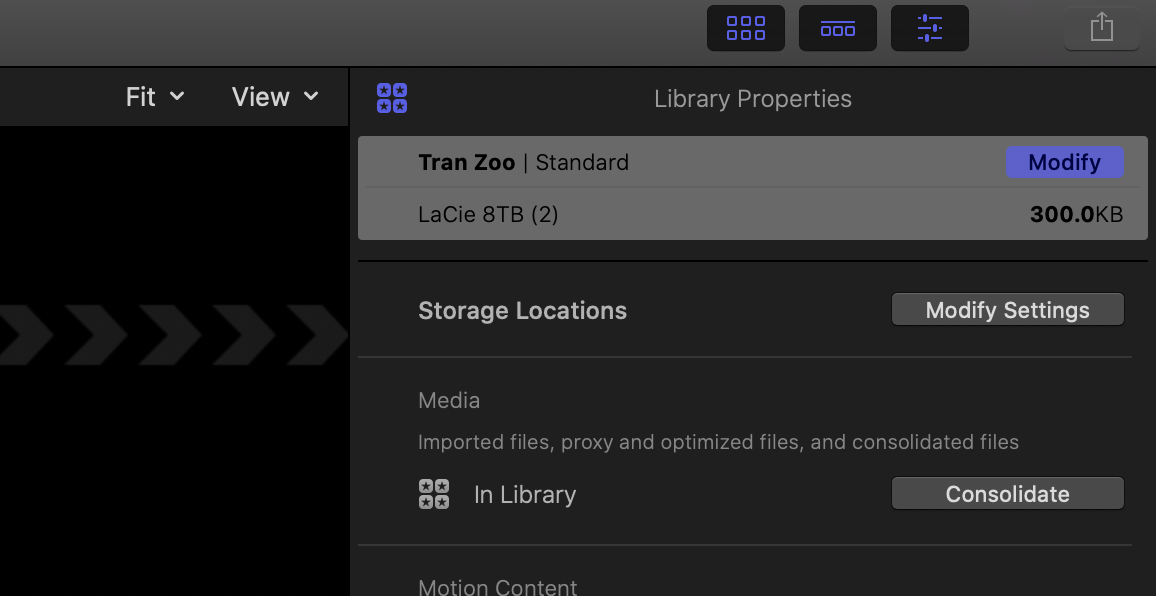Open the Fit zoom dropdown
Screen dimensions: 1156x596
pyautogui.click(x=155, y=97)
